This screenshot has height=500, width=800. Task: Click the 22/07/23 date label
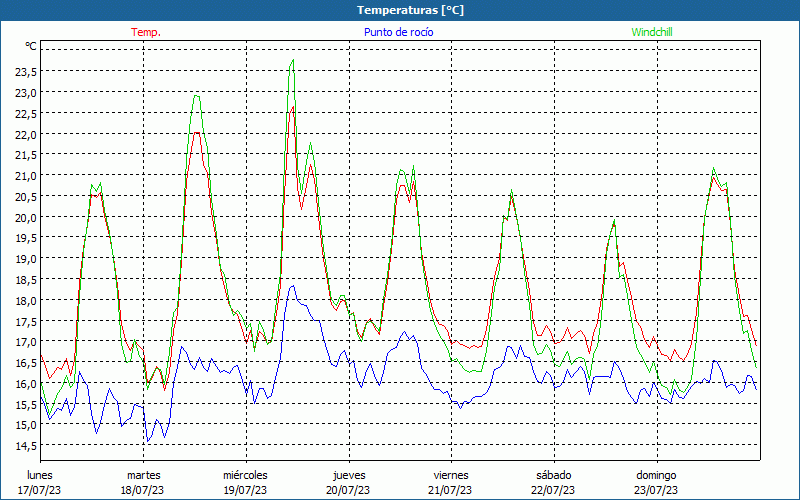point(553,490)
